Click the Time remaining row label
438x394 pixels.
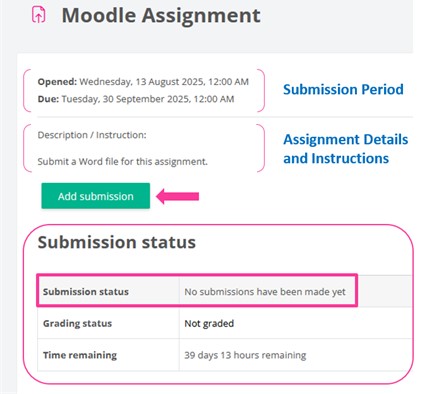(80, 355)
